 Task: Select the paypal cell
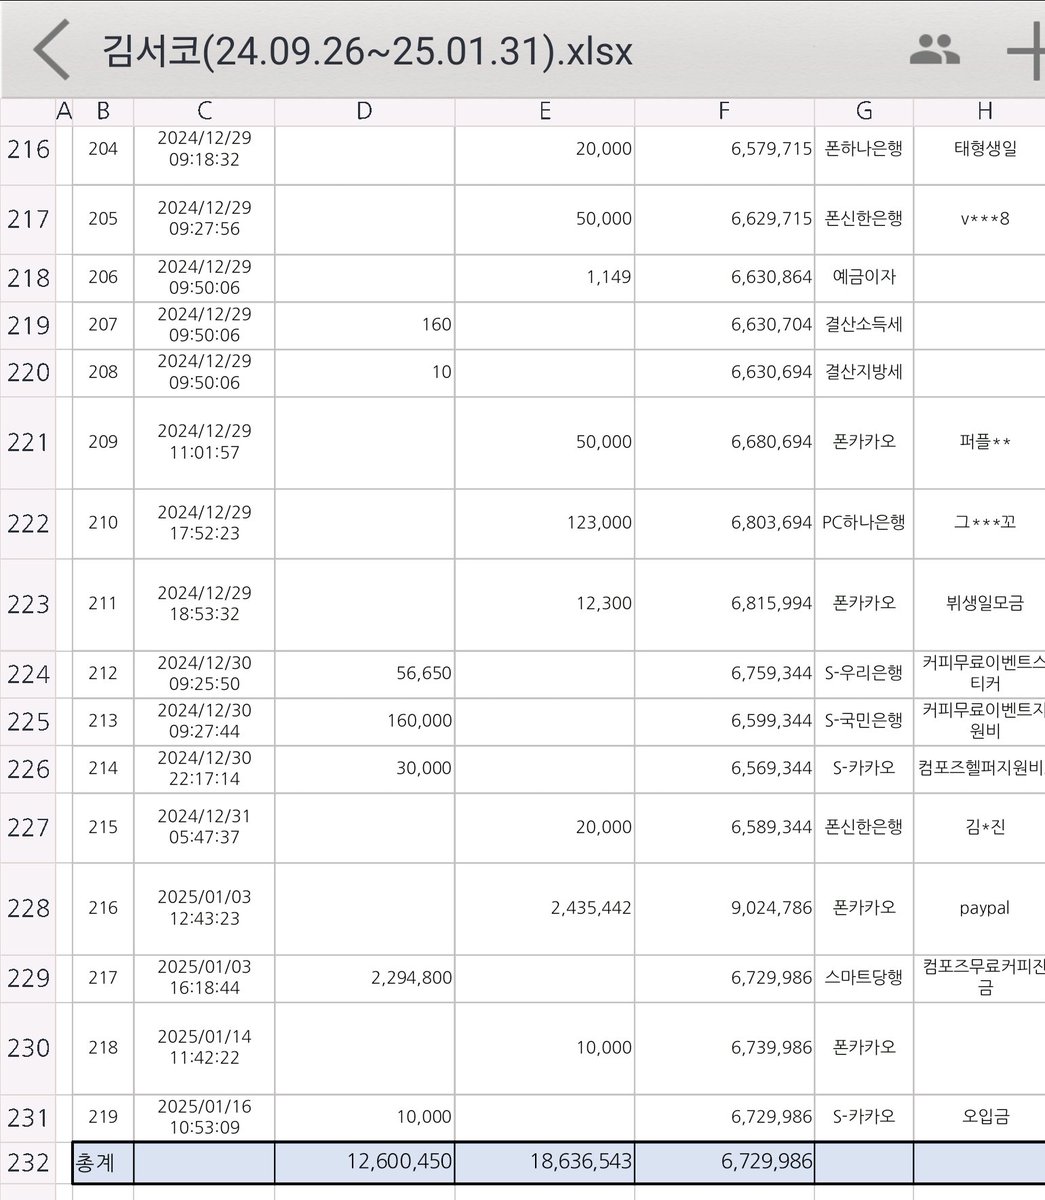979,908
